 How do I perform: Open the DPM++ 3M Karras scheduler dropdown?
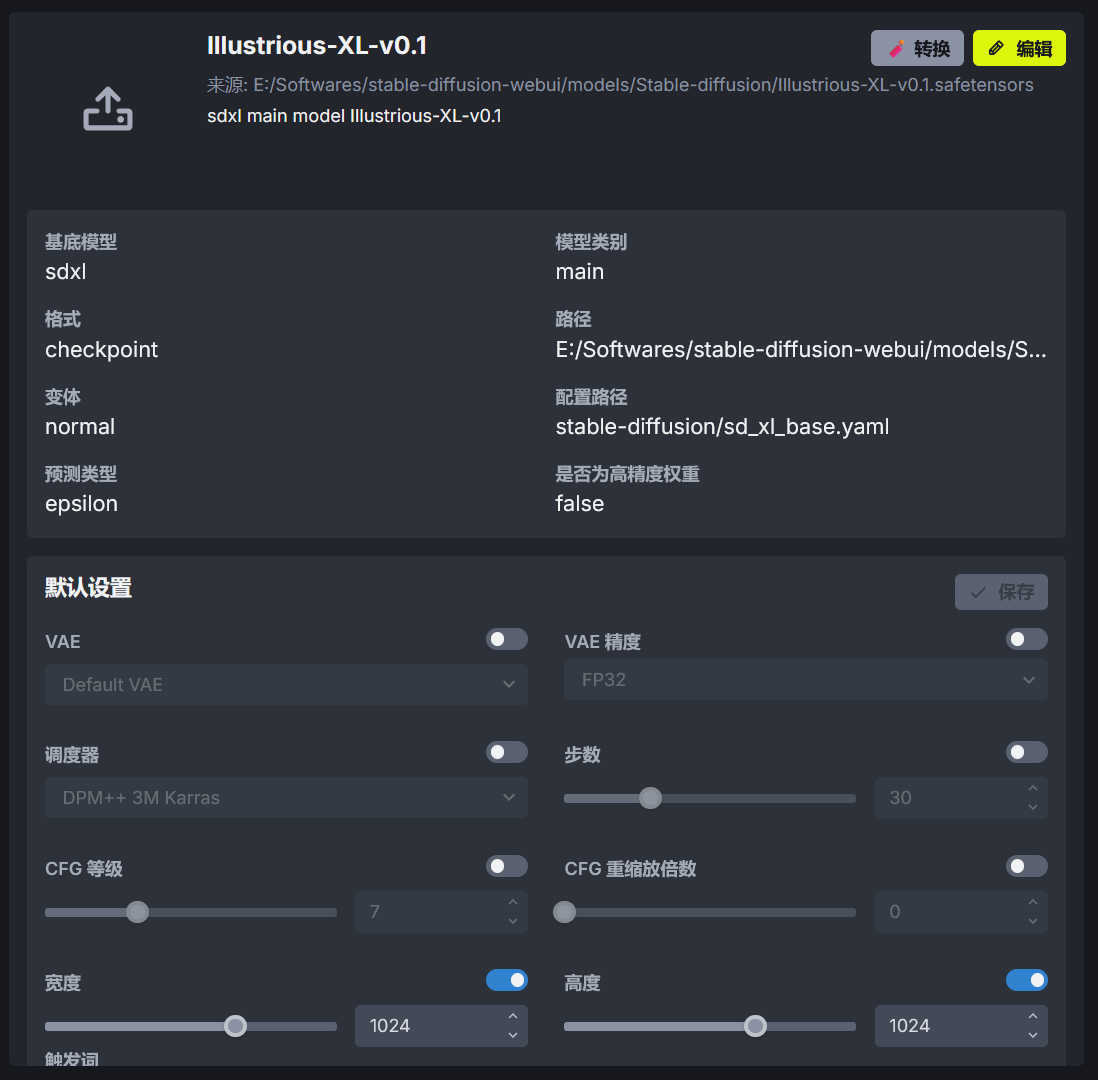click(286, 798)
